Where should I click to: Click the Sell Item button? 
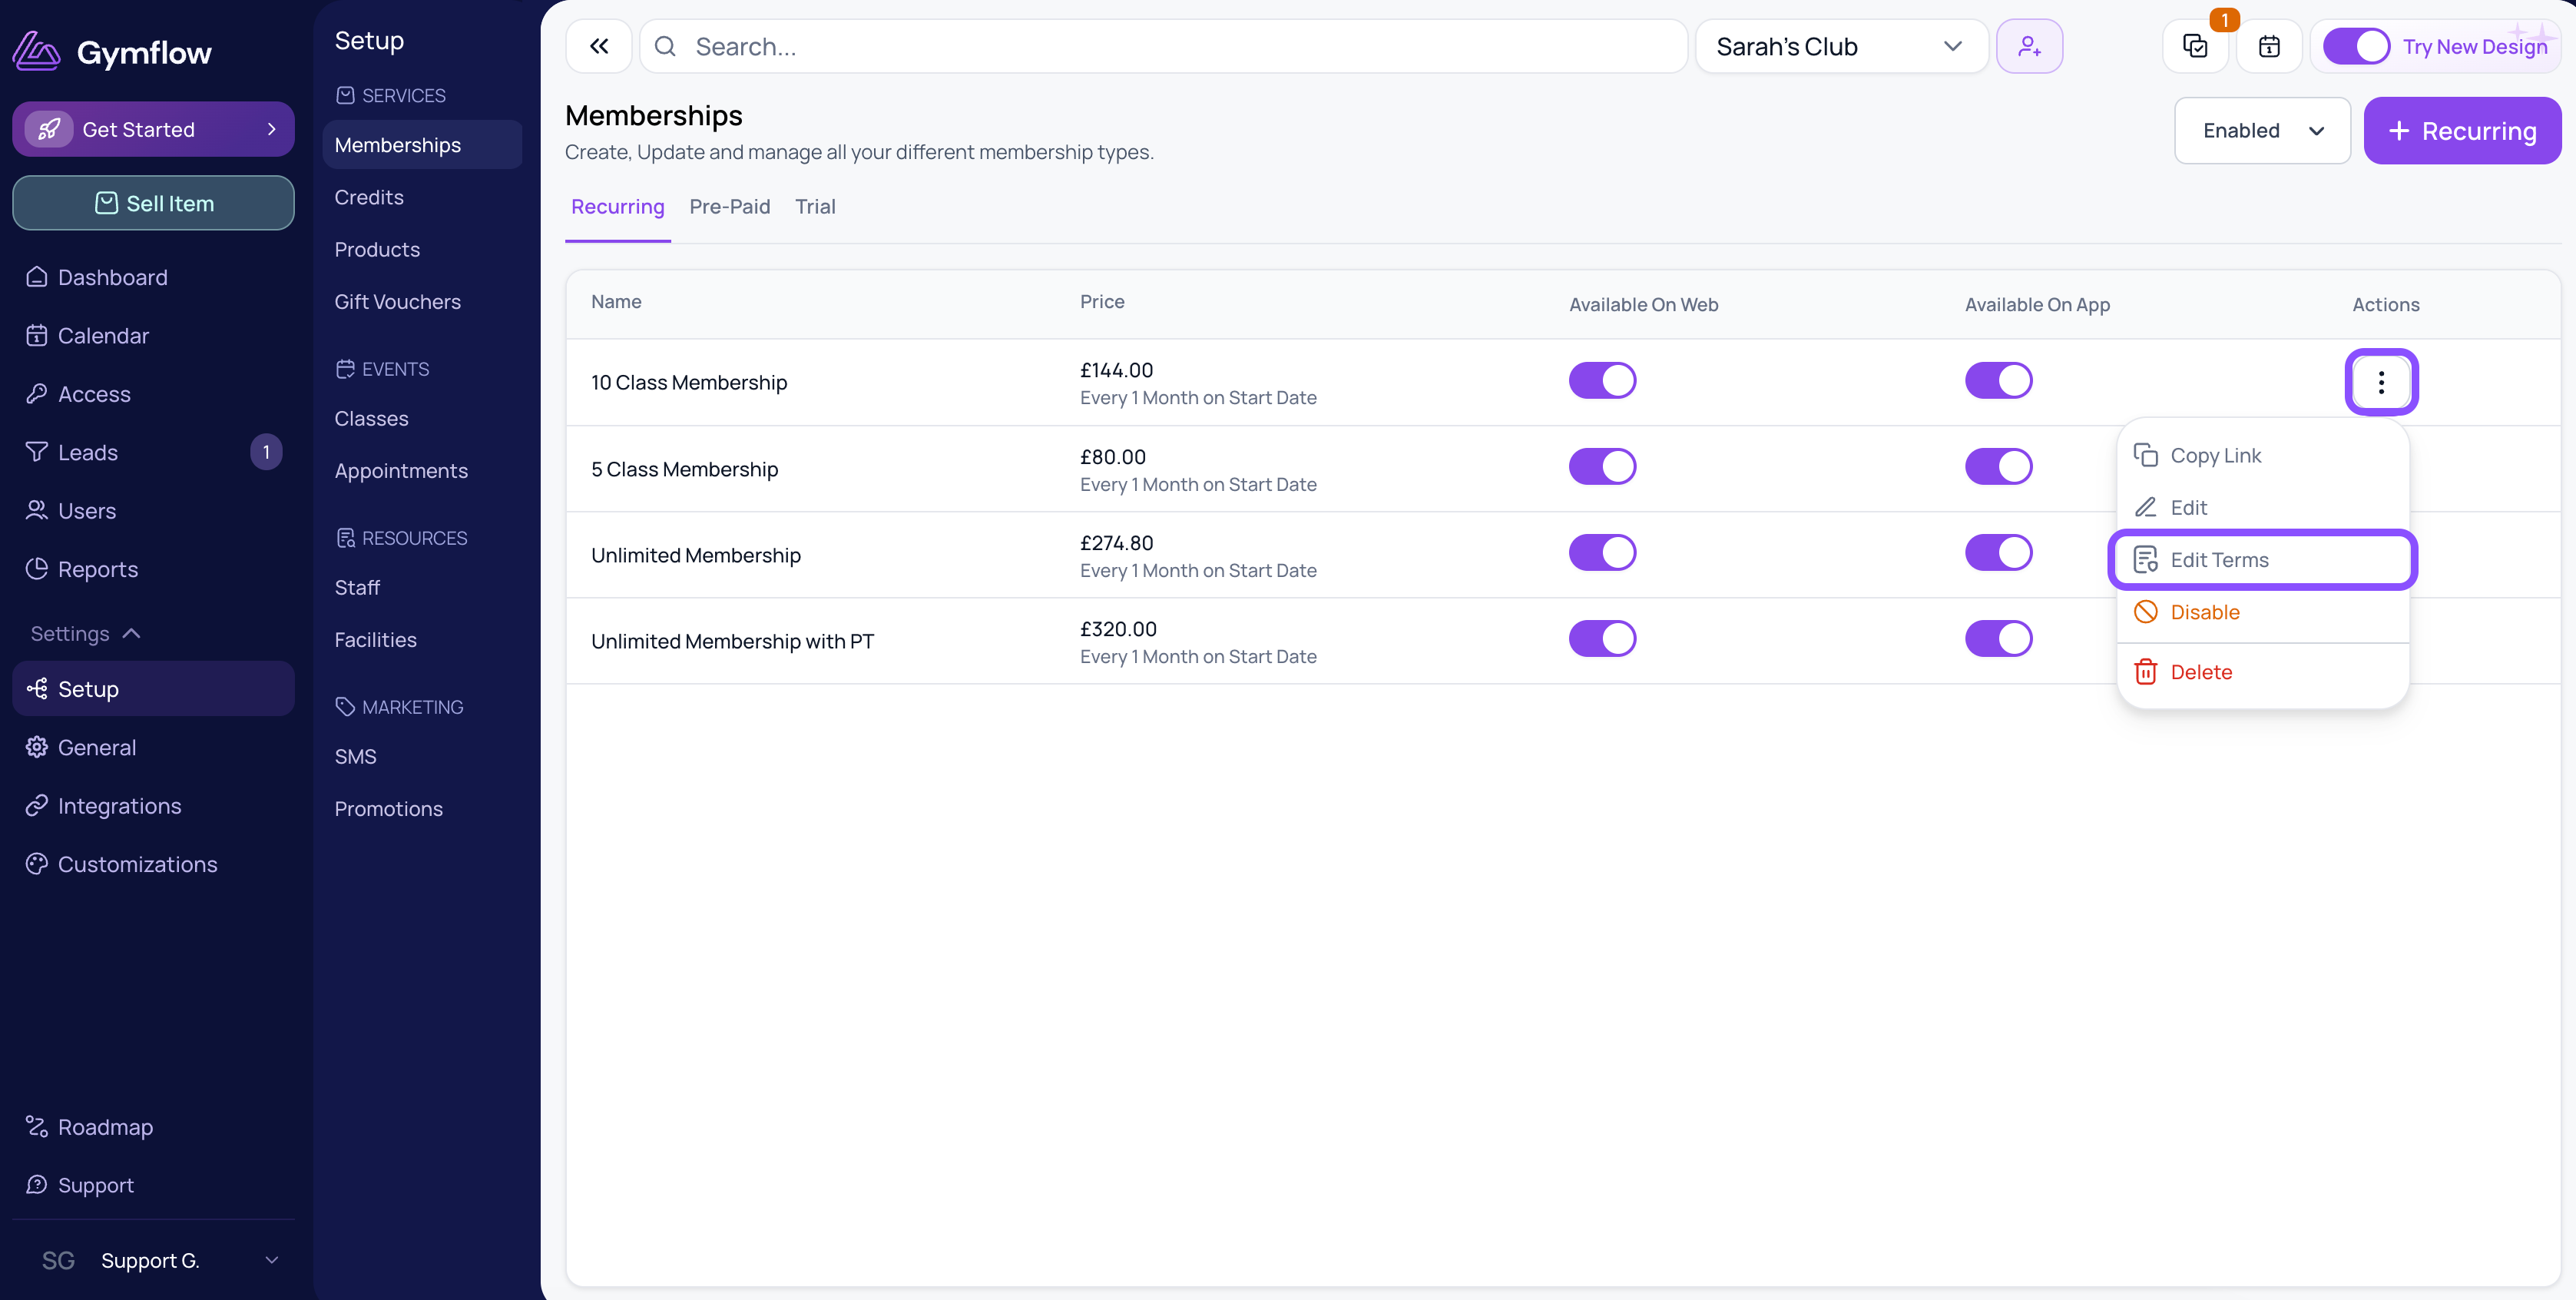[153, 203]
